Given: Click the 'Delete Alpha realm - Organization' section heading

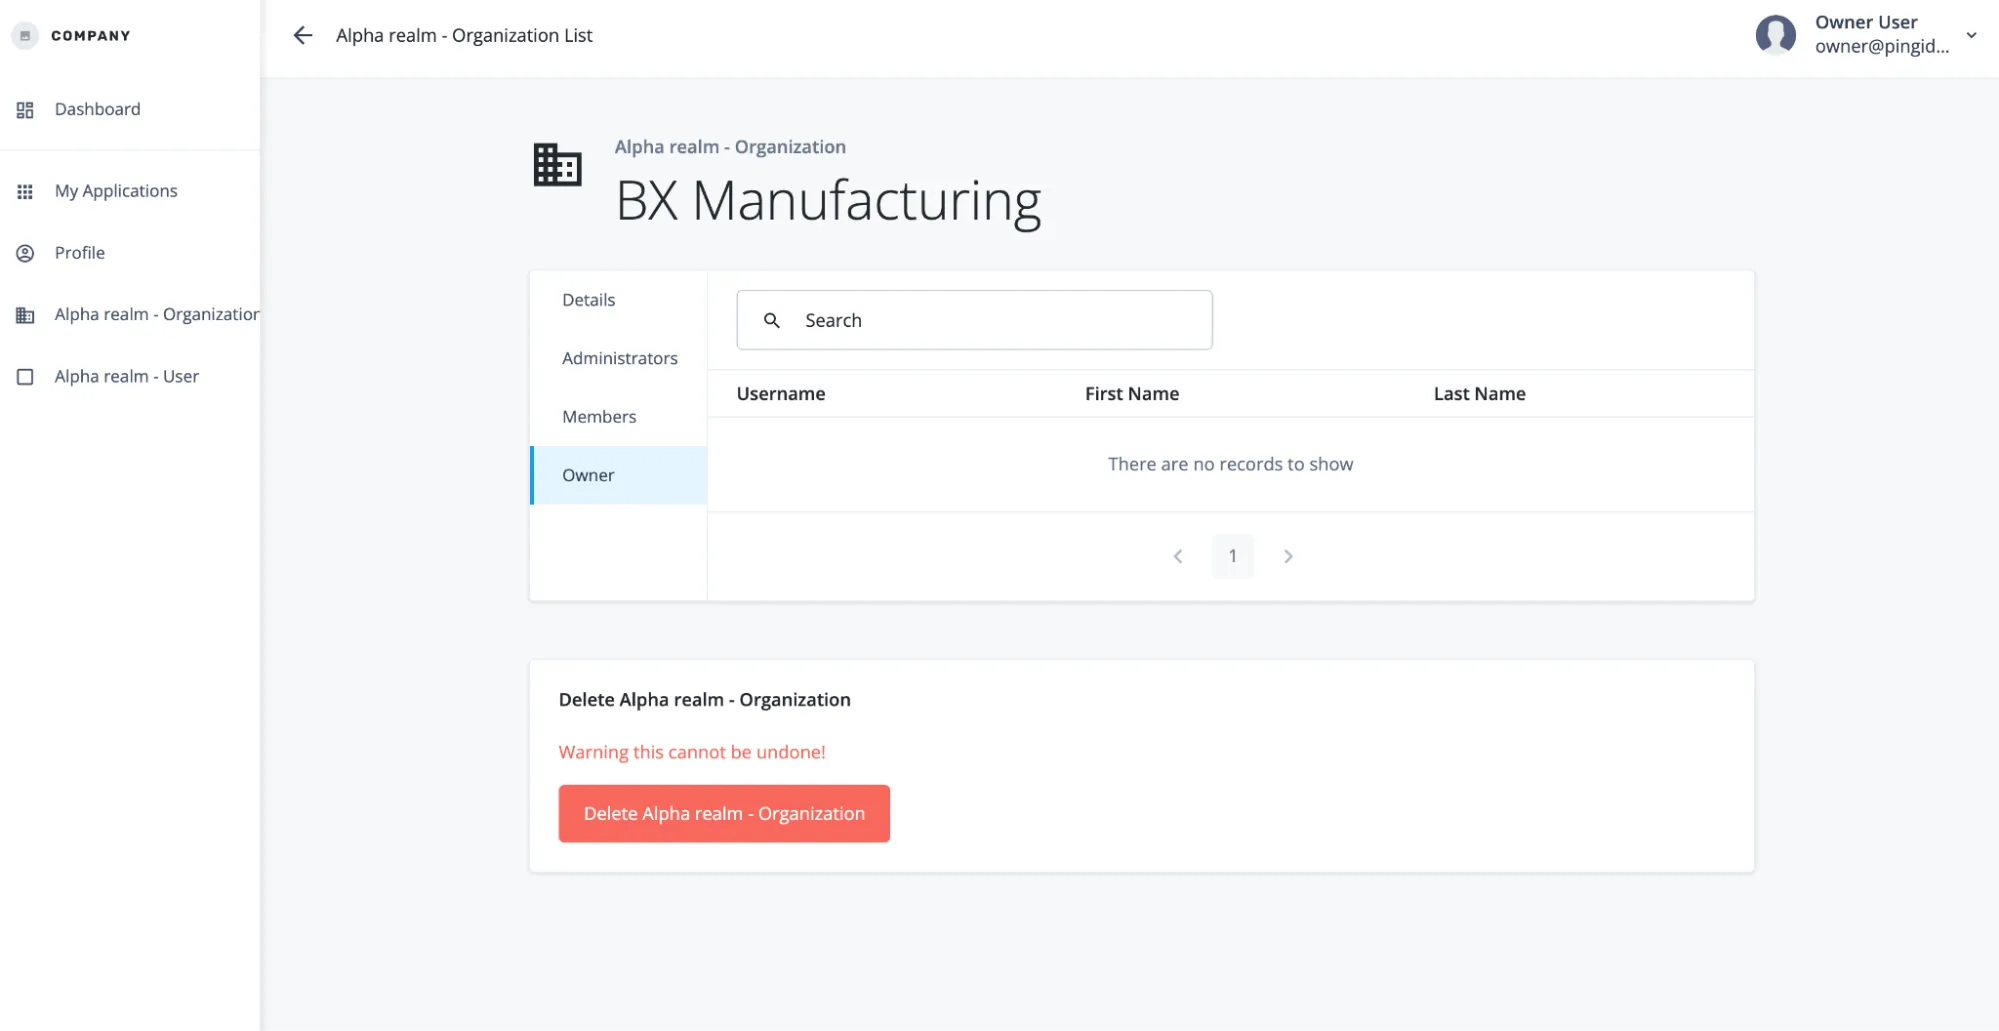Looking at the screenshot, I should (x=704, y=700).
